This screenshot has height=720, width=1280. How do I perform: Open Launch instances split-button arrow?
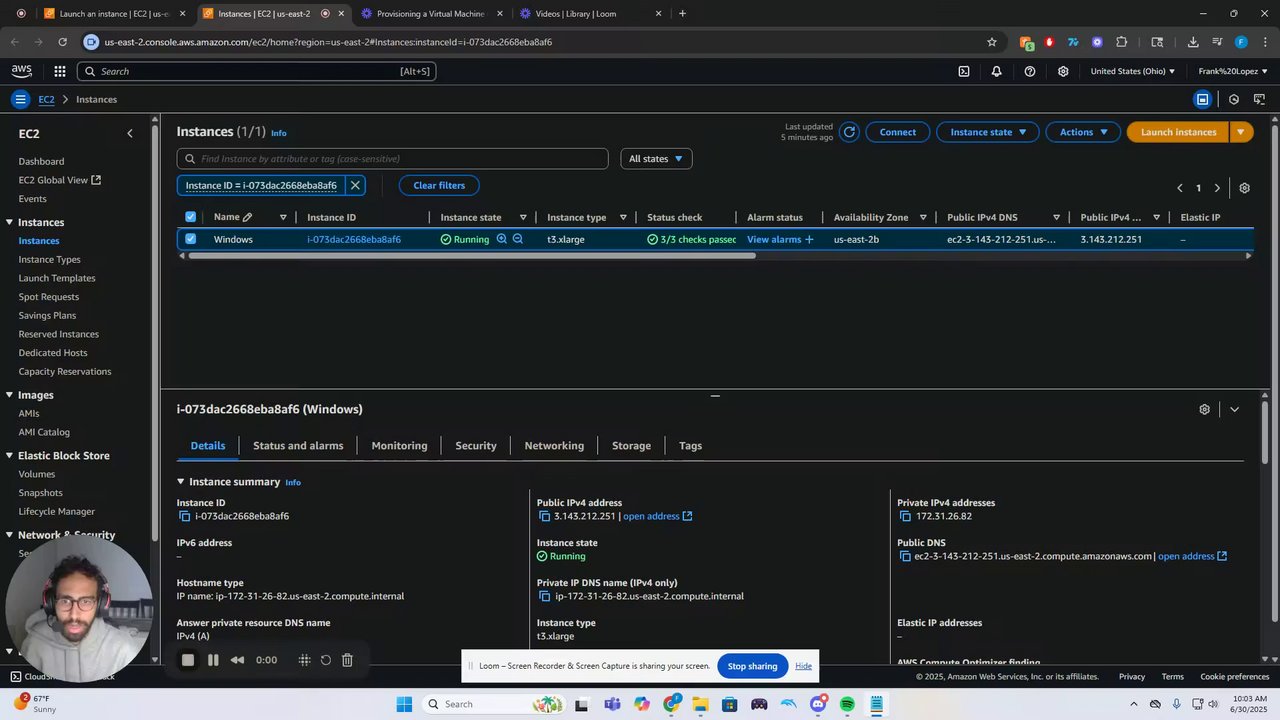(x=1241, y=132)
